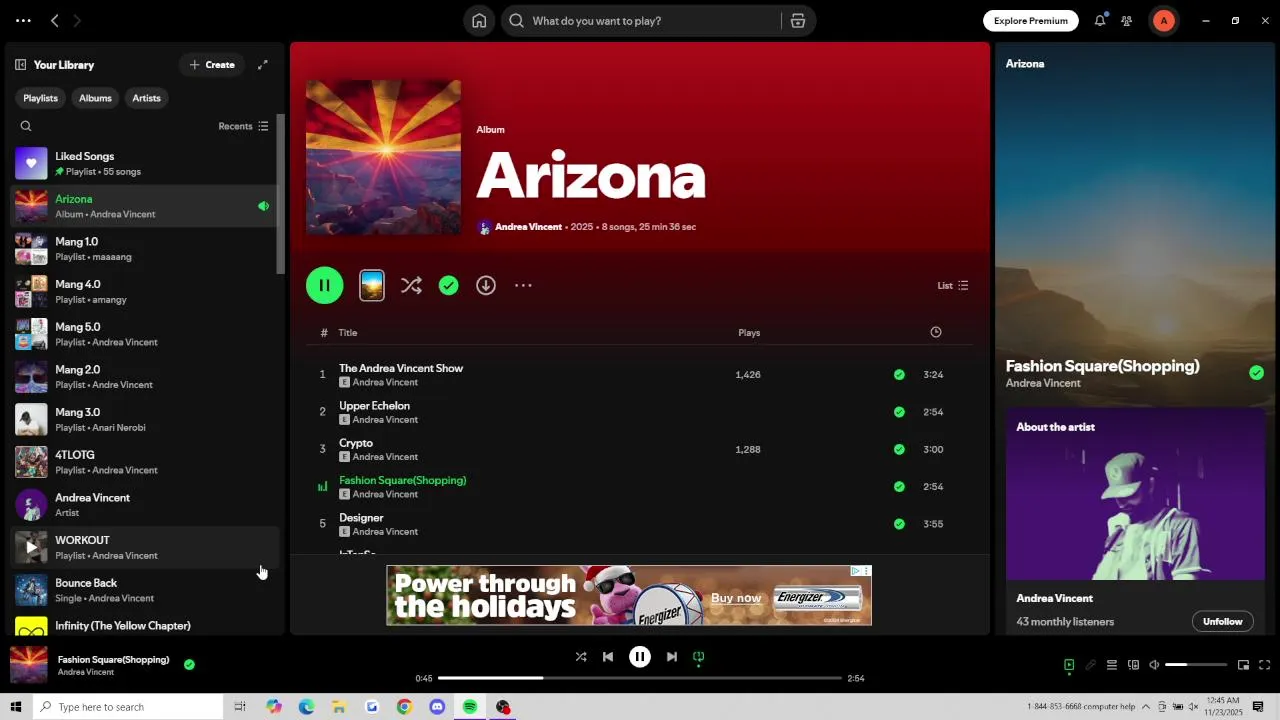This screenshot has width=1280, height=720.
Task: Toggle saved check for The Andrea Vincent Show
Action: [x=899, y=375]
